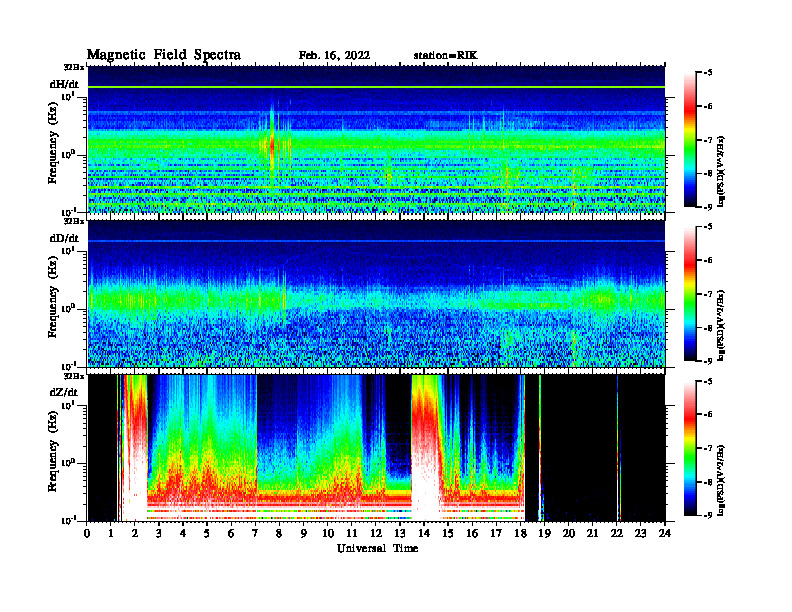Image resolution: width=792 pixels, height=612 pixels.
Task: Click the -6 value on dD/dt color bar
Action: tap(709, 261)
